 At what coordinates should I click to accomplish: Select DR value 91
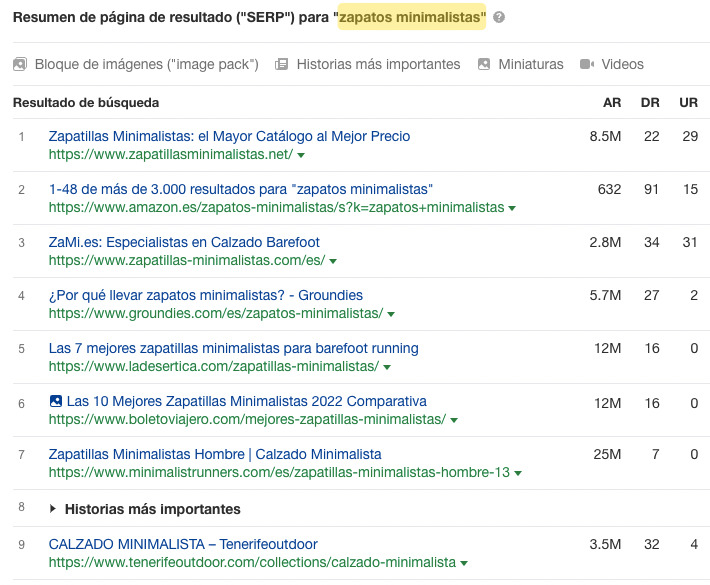click(651, 189)
